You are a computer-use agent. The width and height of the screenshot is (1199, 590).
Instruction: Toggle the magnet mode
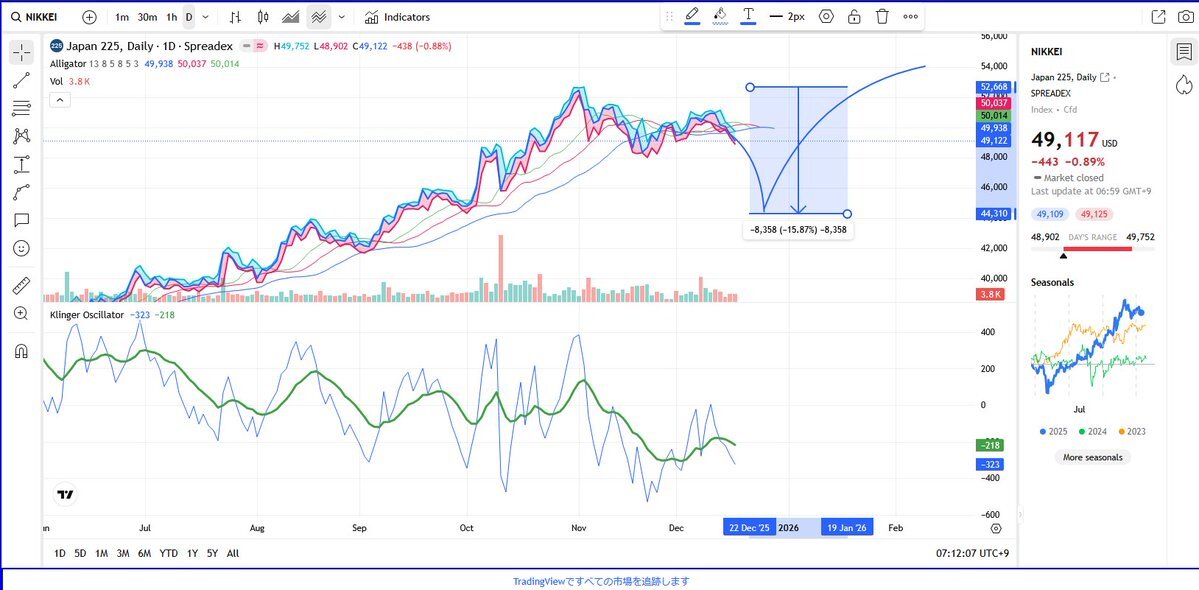click(x=21, y=351)
